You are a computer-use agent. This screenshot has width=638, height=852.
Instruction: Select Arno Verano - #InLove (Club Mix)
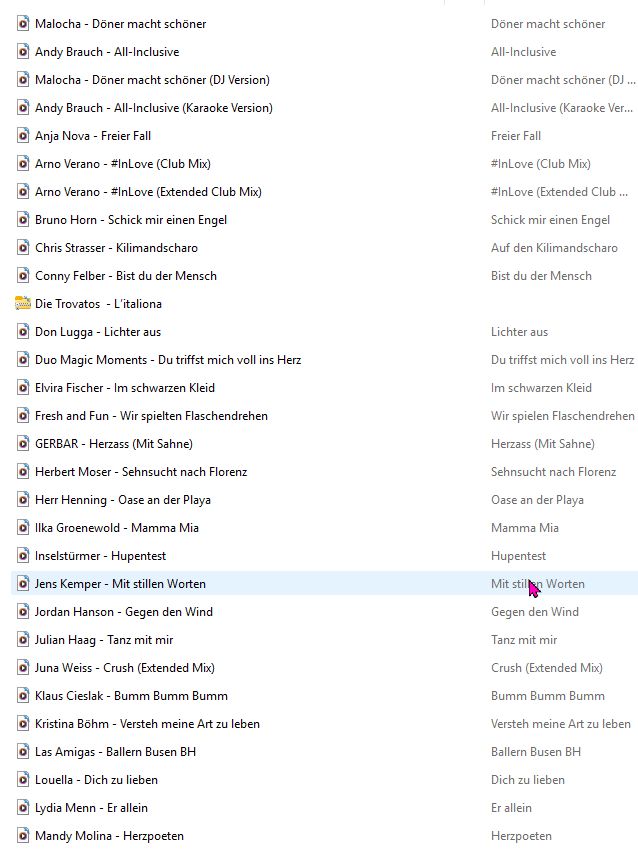[122, 163]
